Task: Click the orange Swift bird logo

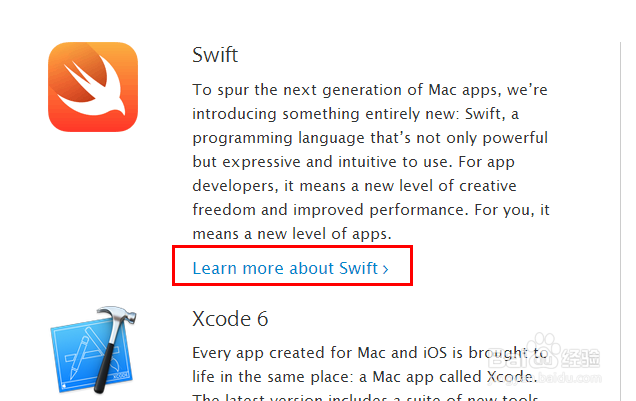Action: (93, 87)
